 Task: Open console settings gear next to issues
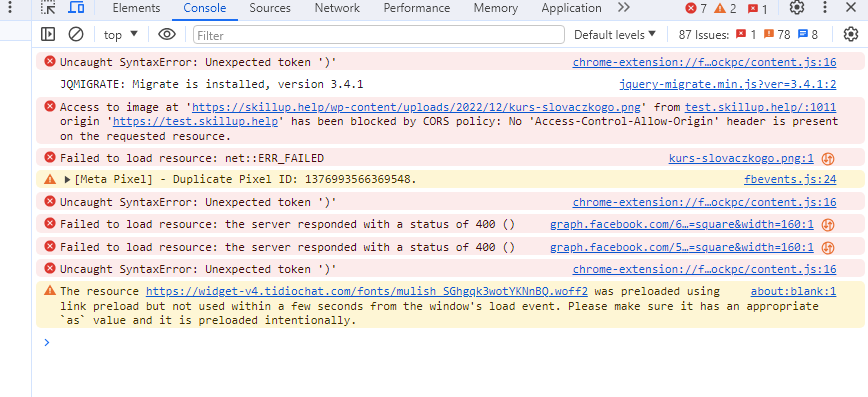click(x=850, y=34)
